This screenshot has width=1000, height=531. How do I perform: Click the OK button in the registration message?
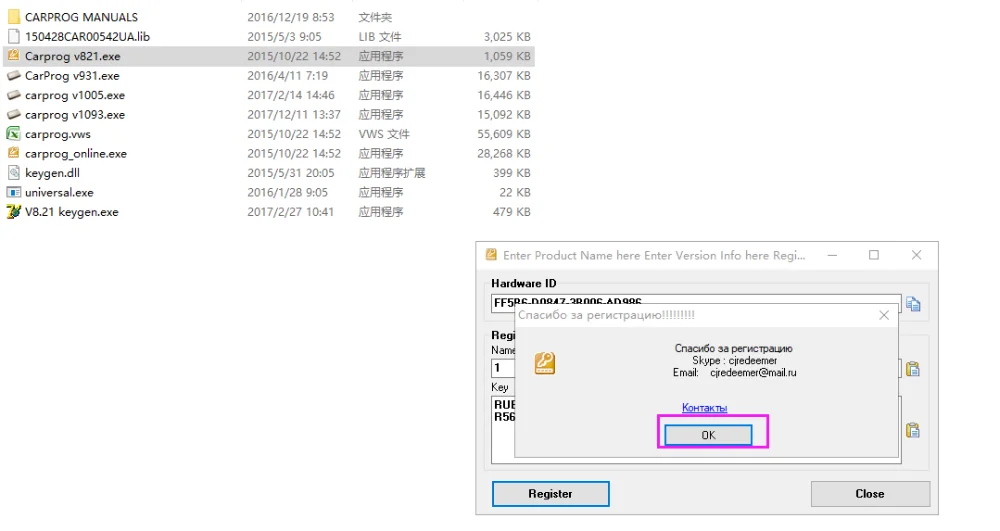pos(708,435)
